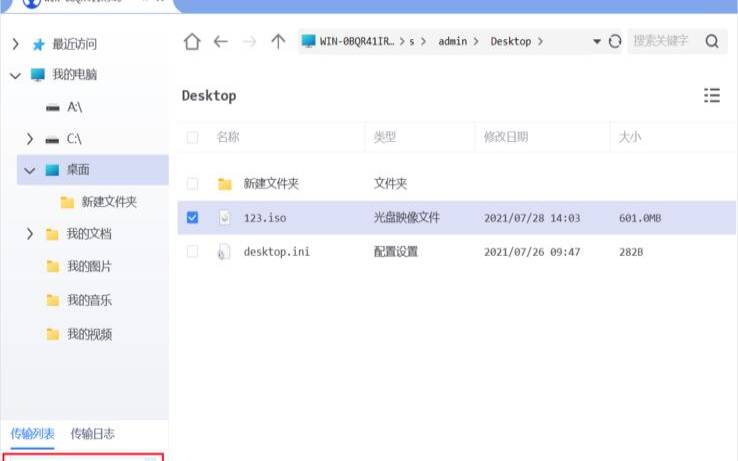The height and width of the screenshot is (461, 738).
Task: Click the 123.iso file icon
Action: [225, 217]
